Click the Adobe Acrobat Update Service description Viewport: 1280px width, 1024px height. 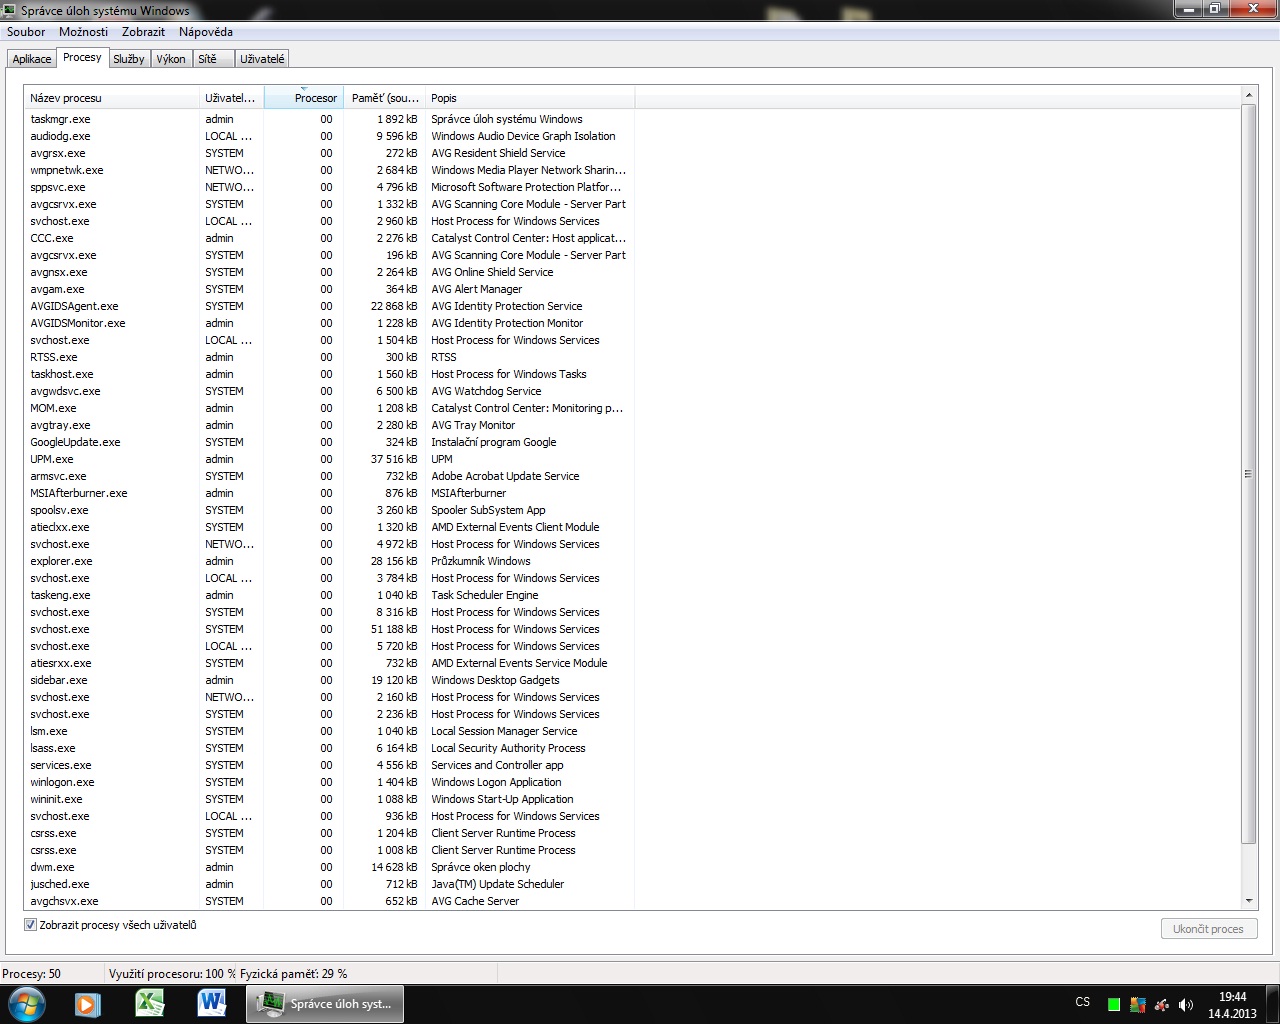505,476
